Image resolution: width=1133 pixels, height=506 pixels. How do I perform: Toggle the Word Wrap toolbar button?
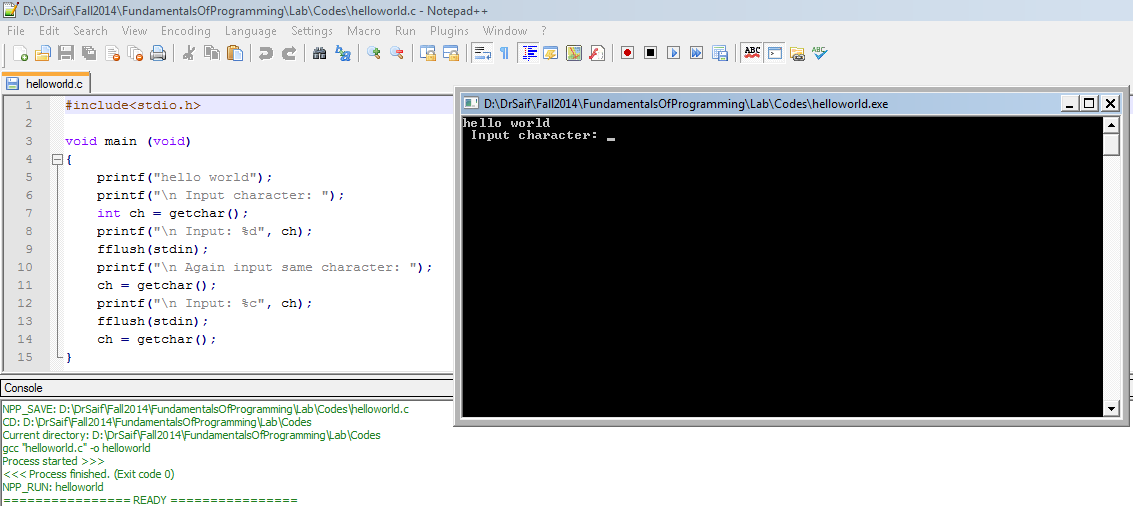(x=482, y=53)
